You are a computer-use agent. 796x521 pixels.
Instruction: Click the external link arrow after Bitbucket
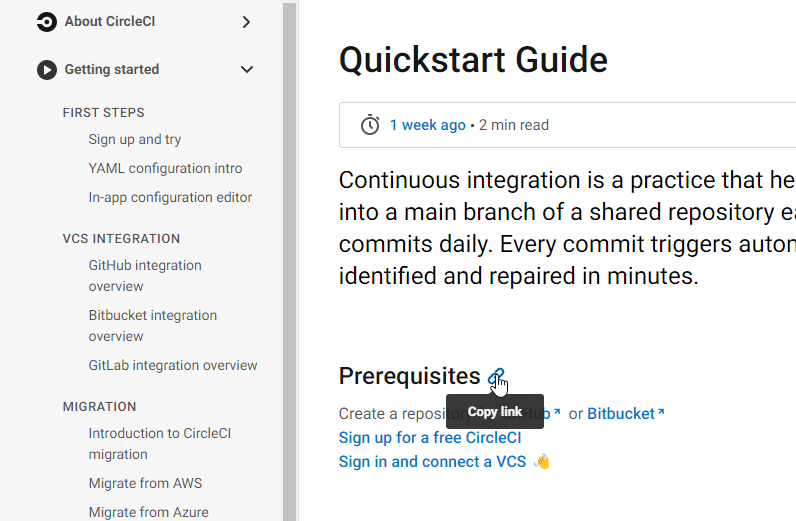(x=661, y=412)
